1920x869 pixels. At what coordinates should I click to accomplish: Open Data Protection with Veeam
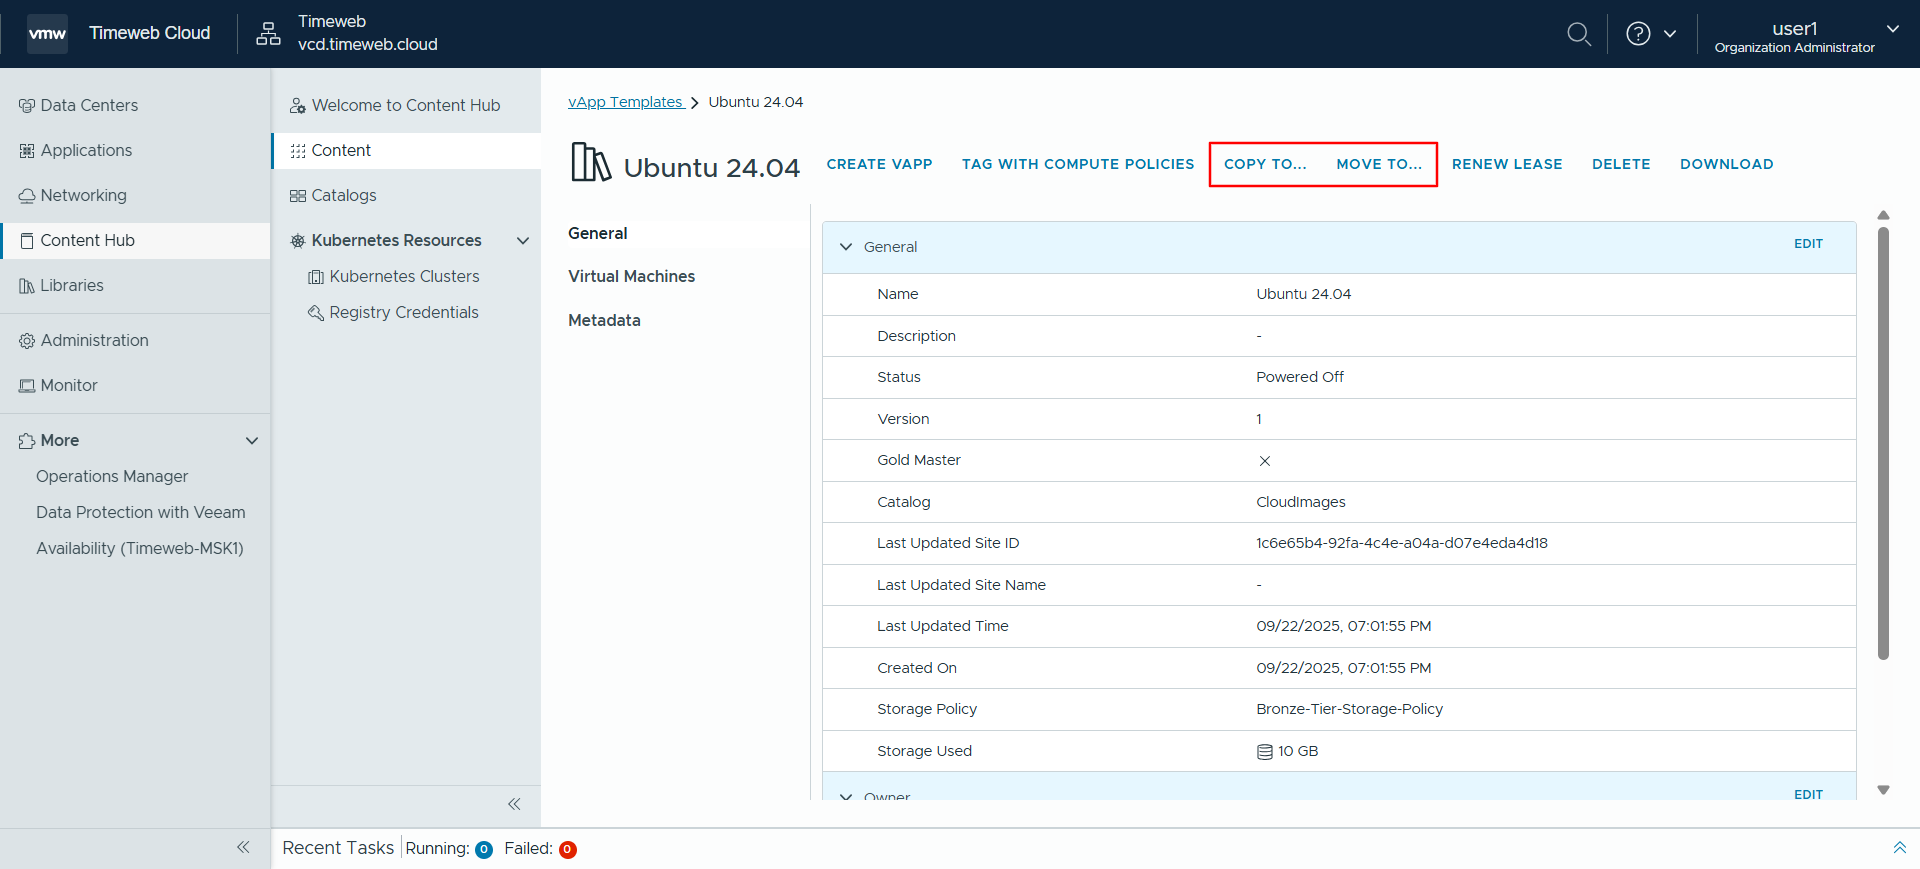click(x=141, y=513)
